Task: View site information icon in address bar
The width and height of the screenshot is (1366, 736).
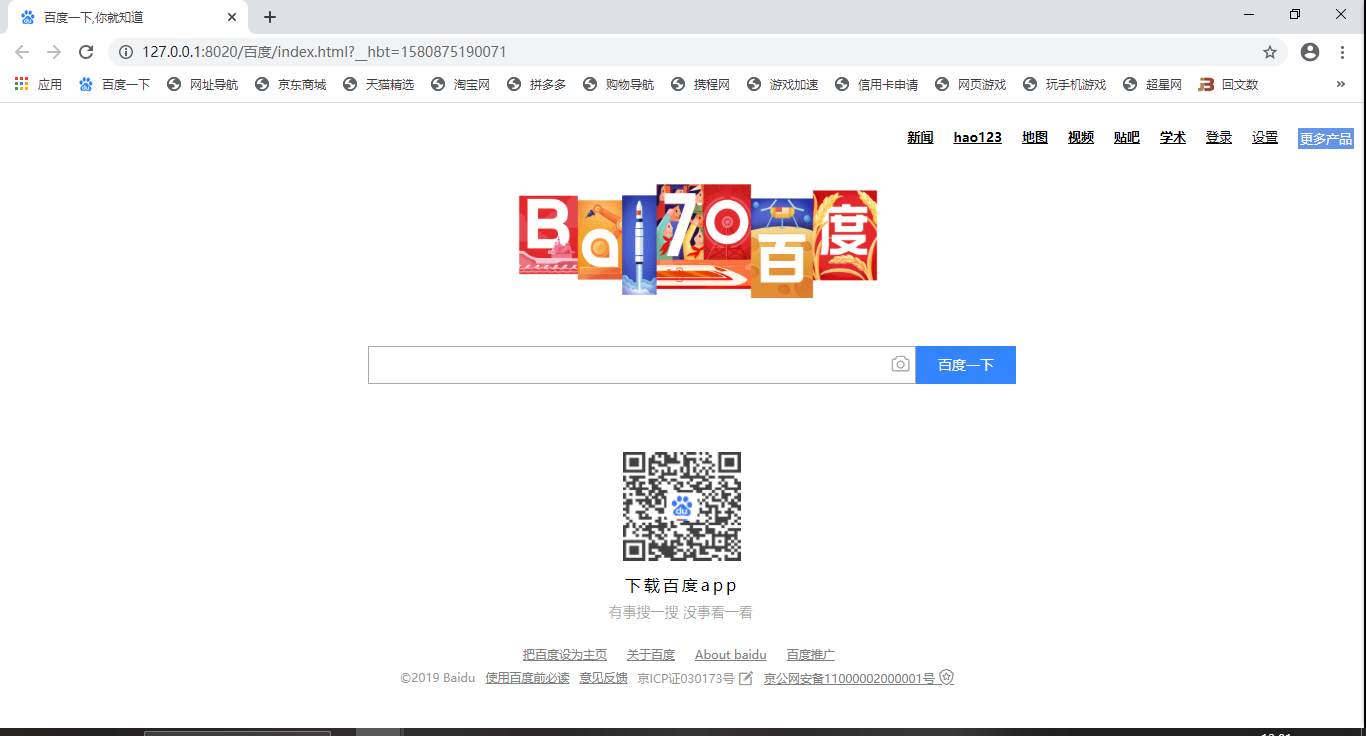Action: tap(126, 52)
